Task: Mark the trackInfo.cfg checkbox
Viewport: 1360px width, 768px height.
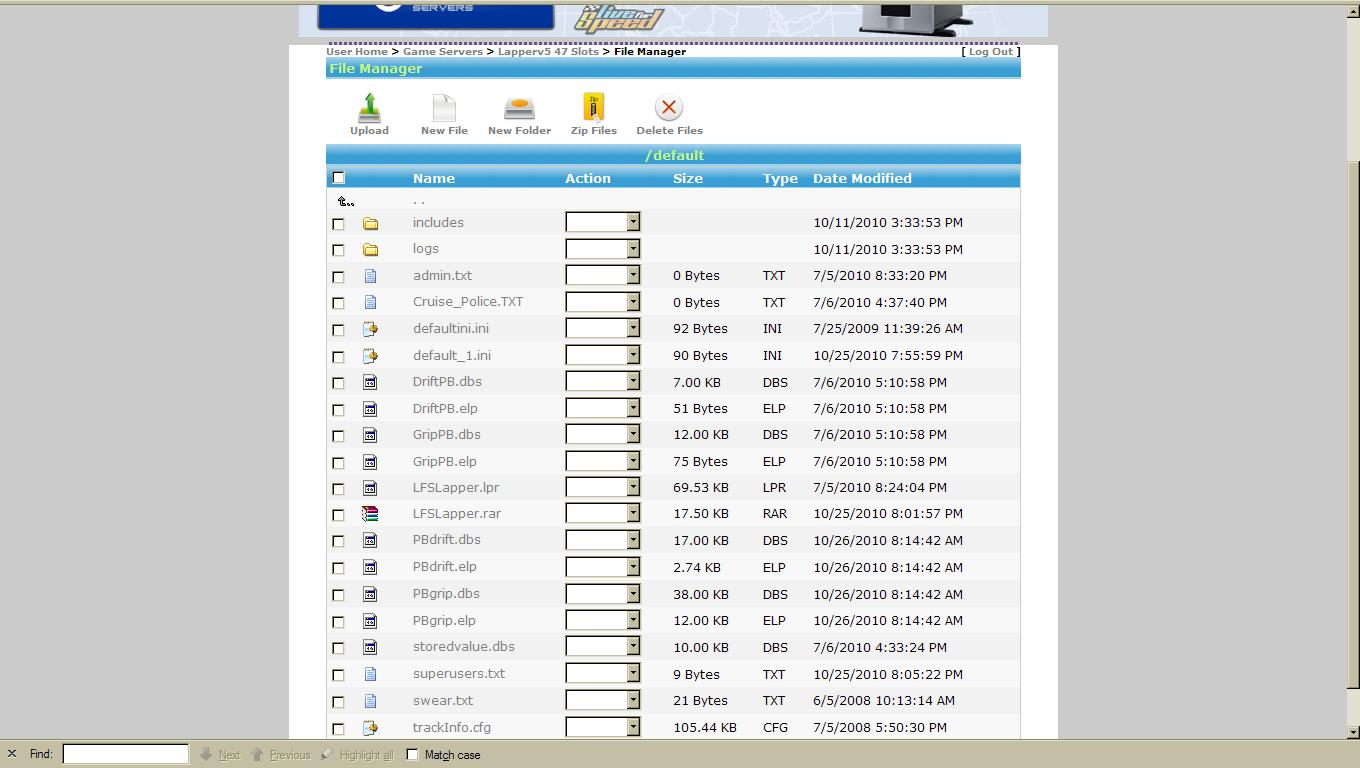Action: pos(338,729)
